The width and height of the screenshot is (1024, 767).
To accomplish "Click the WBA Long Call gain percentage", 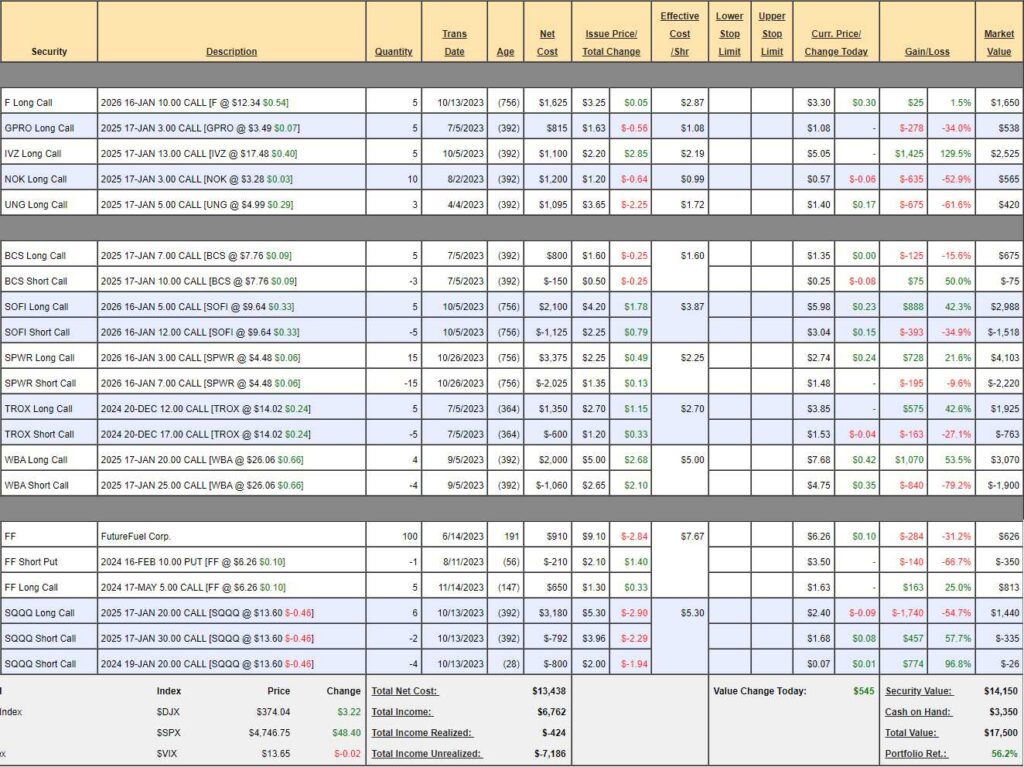I will tap(956, 460).
